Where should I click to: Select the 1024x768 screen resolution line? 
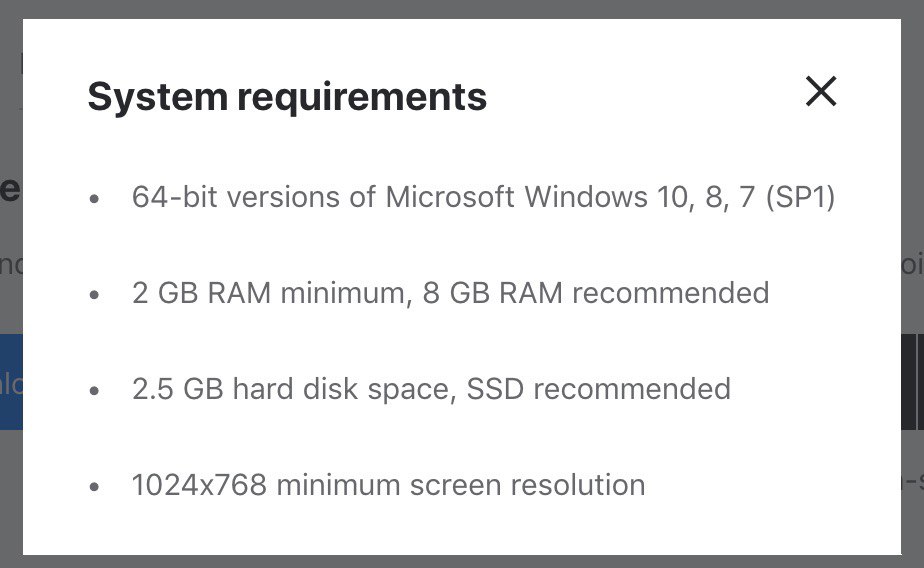tap(388, 486)
